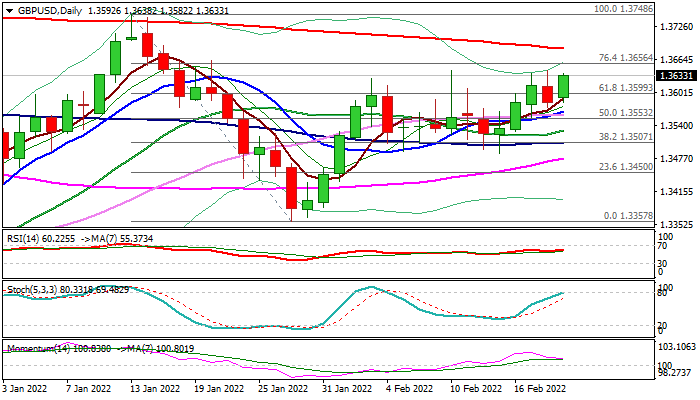Click the GBPUSD,Daily chart title

click(x=44, y=9)
